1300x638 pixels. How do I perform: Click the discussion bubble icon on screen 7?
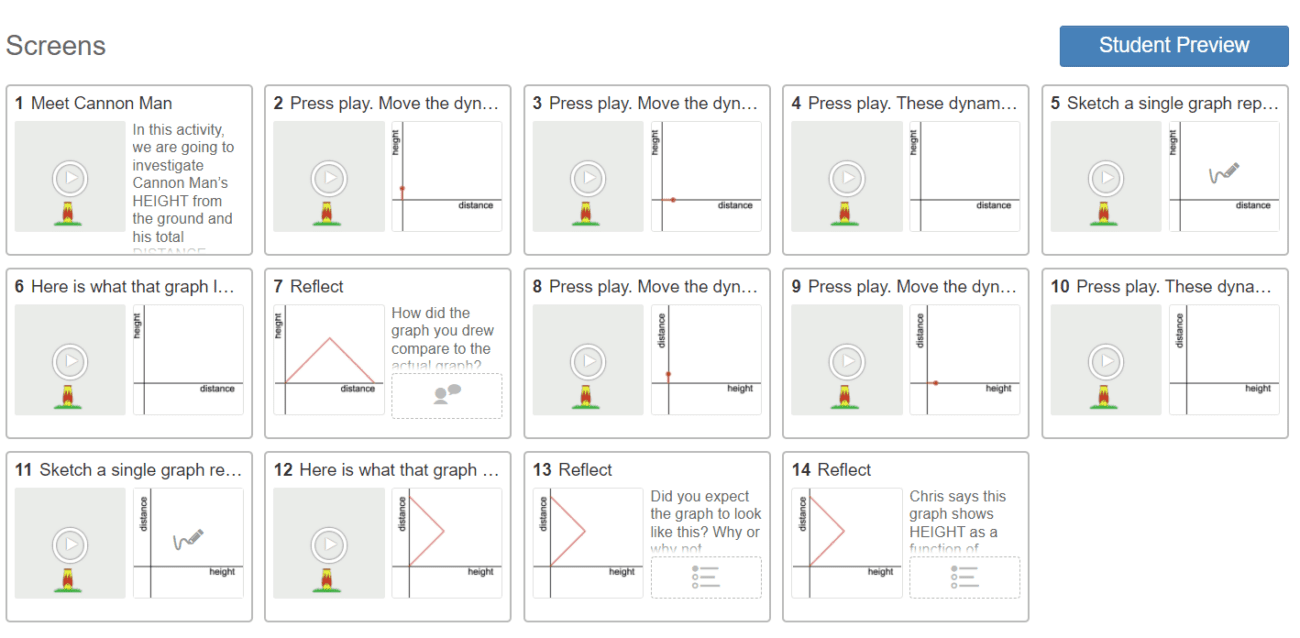pyautogui.click(x=446, y=394)
